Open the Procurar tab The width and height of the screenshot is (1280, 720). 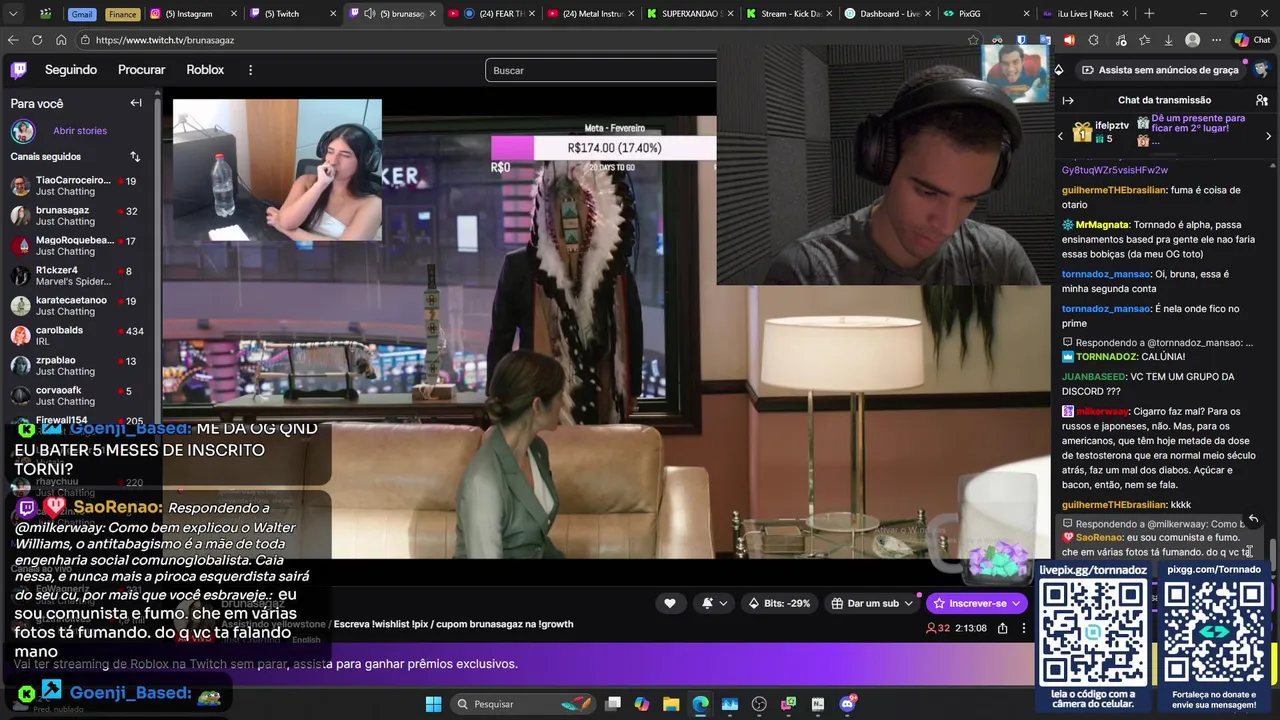click(141, 70)
